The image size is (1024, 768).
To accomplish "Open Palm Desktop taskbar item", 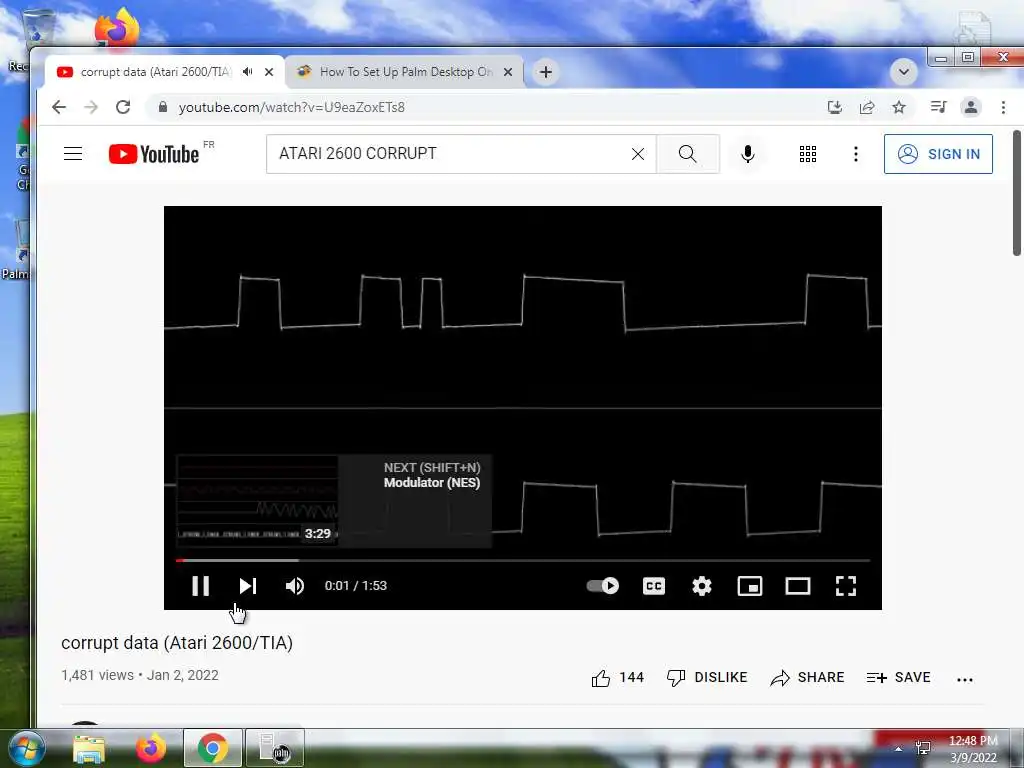I will point(274,748).
